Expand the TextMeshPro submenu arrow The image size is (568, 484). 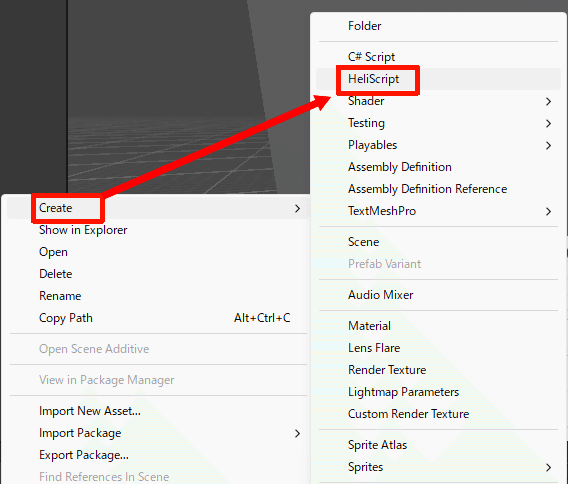(x=548, y=212)
